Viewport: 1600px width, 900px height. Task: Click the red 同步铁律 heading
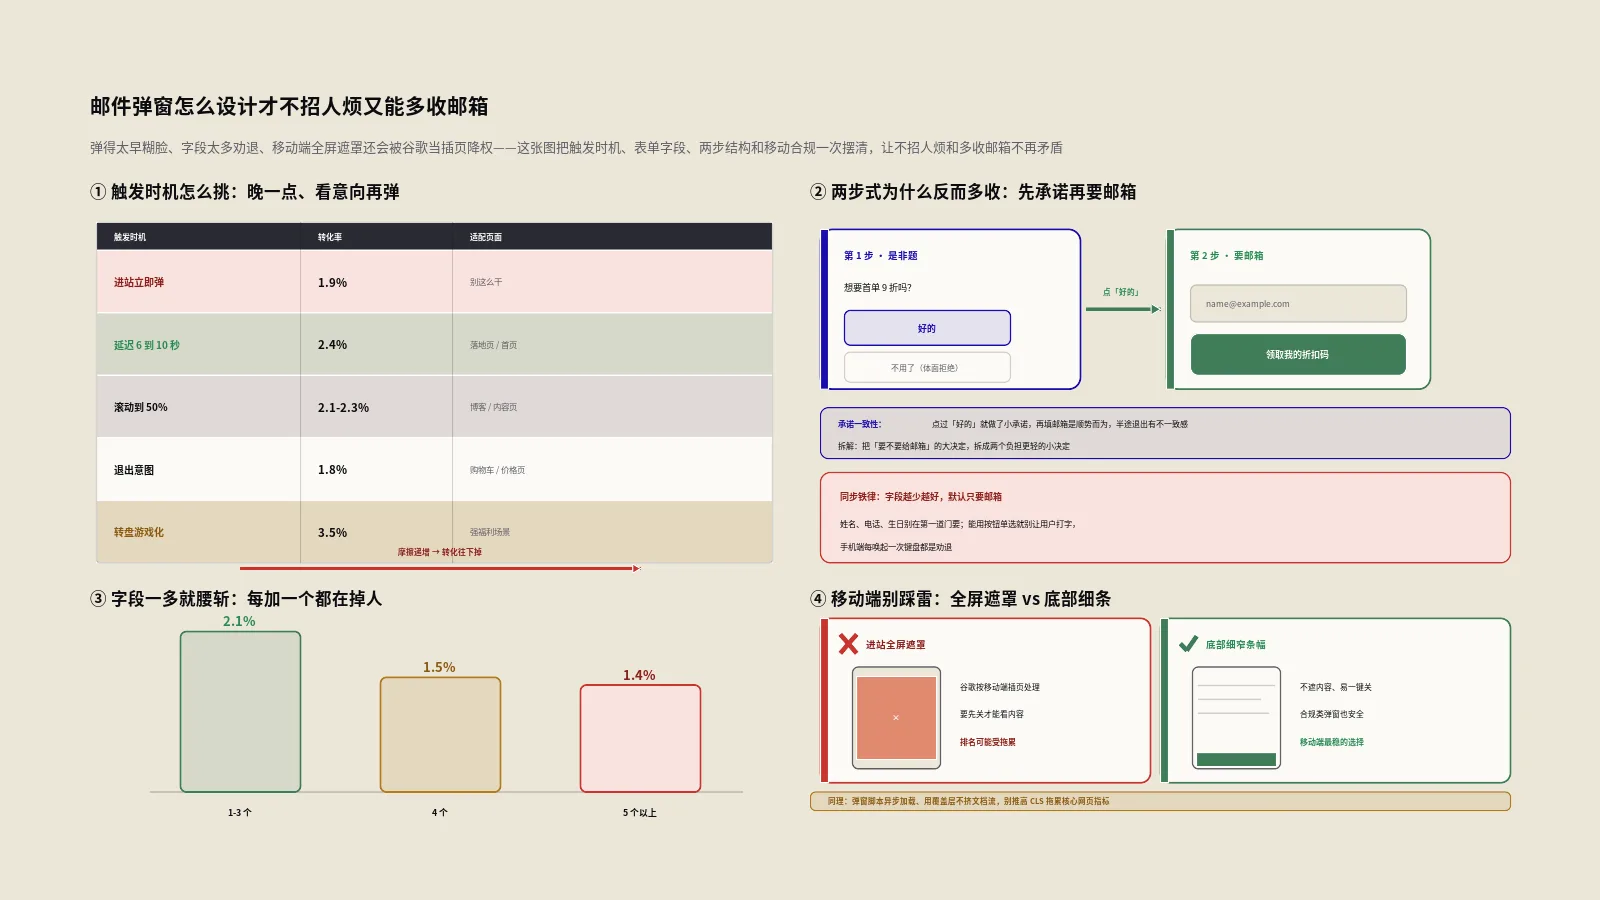coord(920,496)
